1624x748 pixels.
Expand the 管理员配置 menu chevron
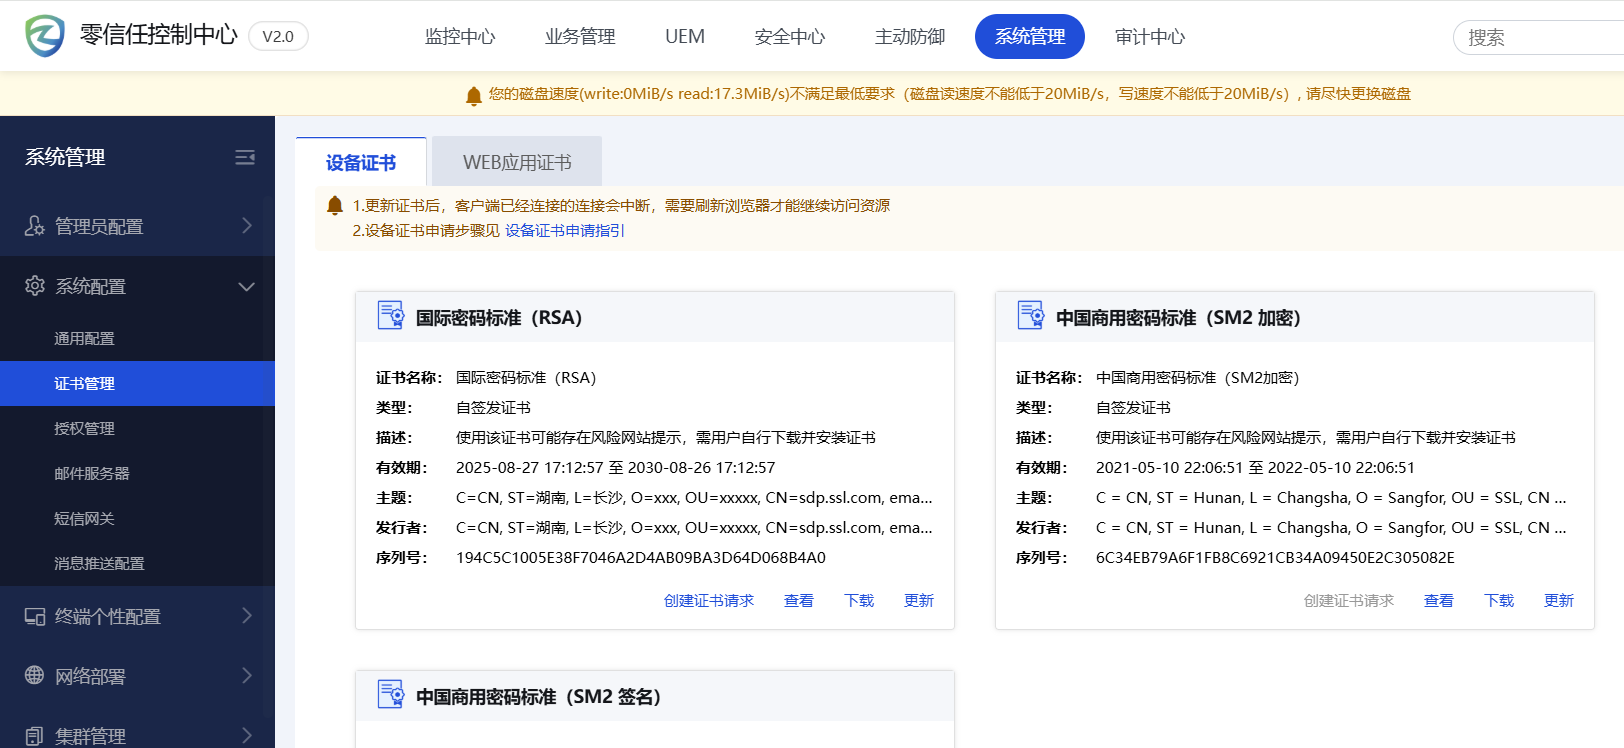point(247,226)
